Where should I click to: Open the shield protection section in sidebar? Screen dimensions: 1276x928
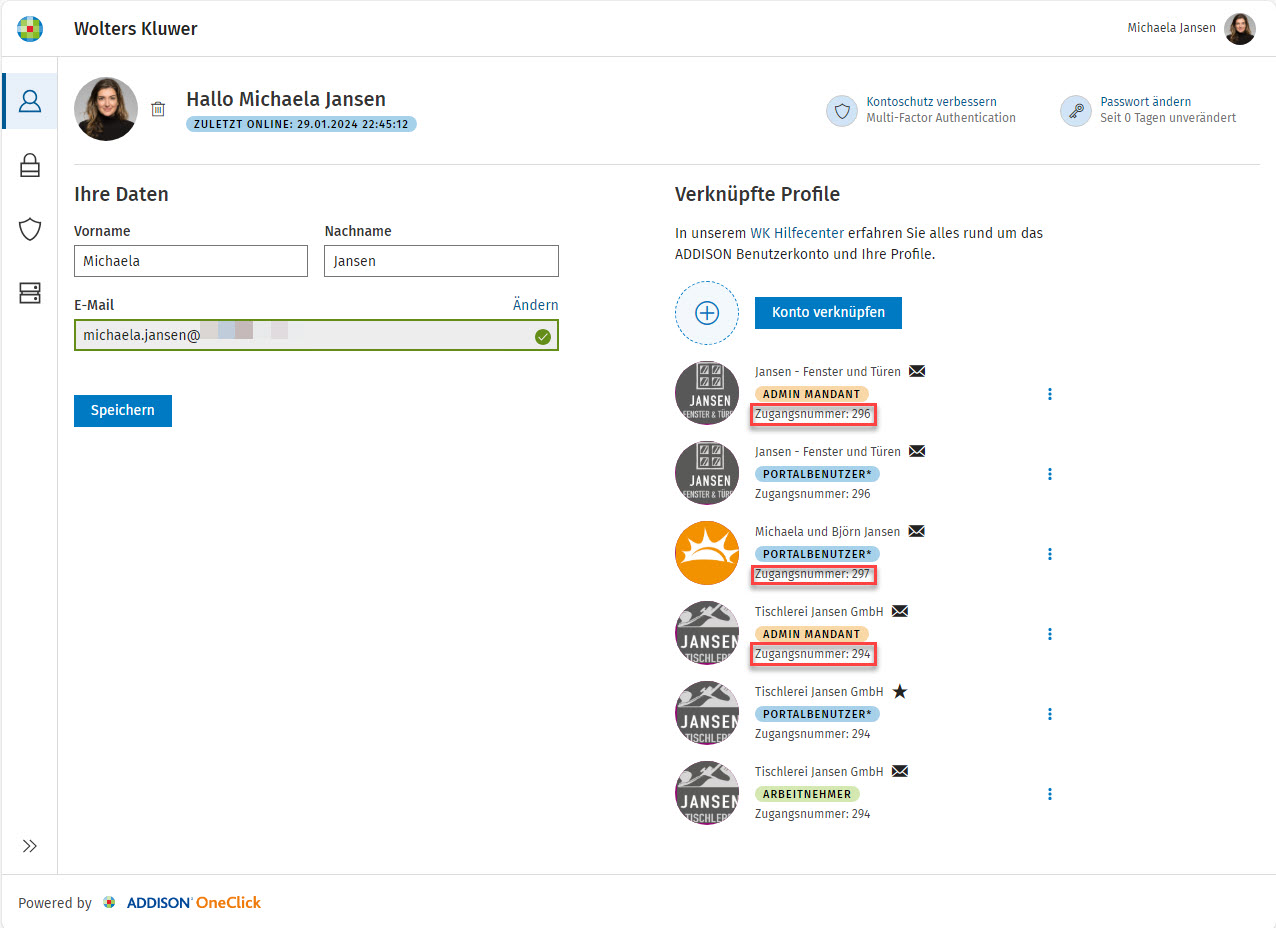30,229
